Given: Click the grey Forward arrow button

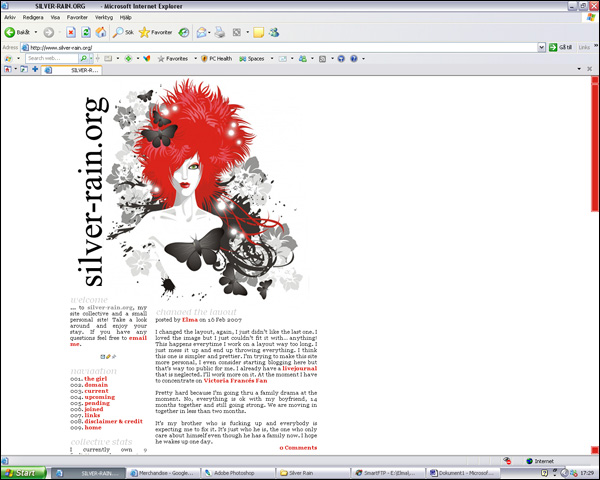Looking at the screenshot, I should (x=48, y=33).
